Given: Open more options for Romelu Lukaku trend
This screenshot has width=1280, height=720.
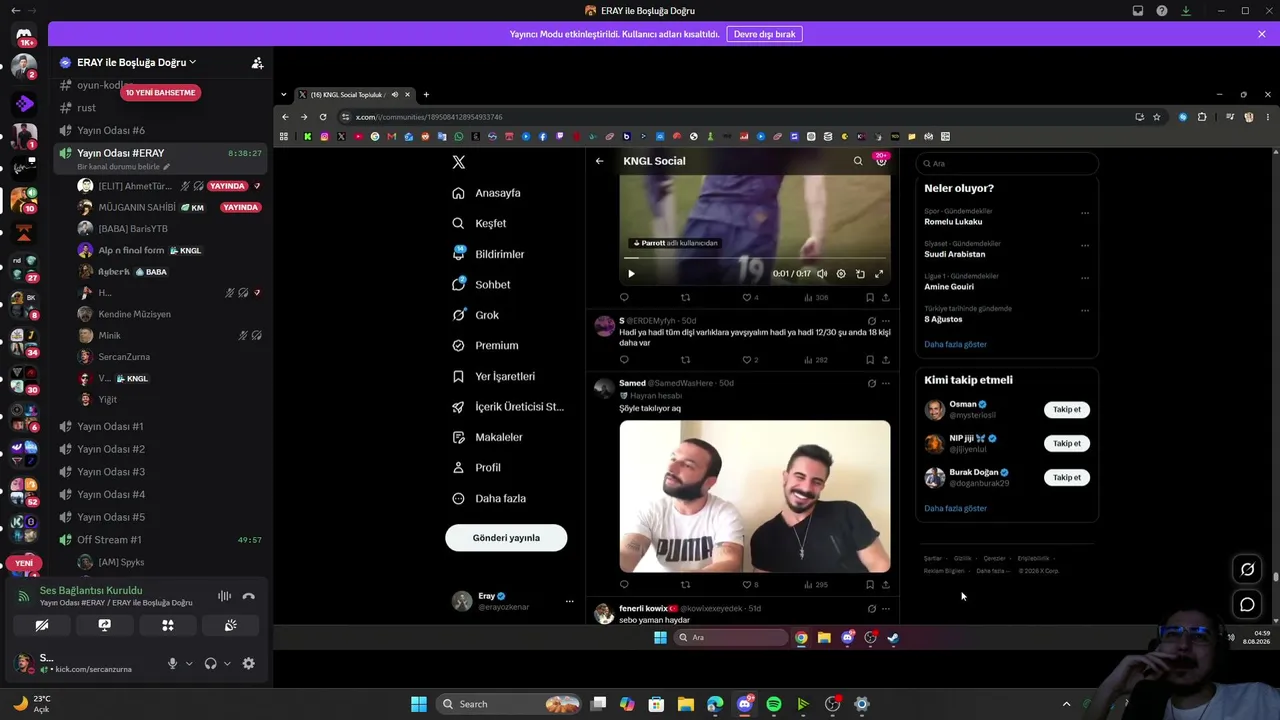Looking at the screenshot, I should (x=1085, y=213).
